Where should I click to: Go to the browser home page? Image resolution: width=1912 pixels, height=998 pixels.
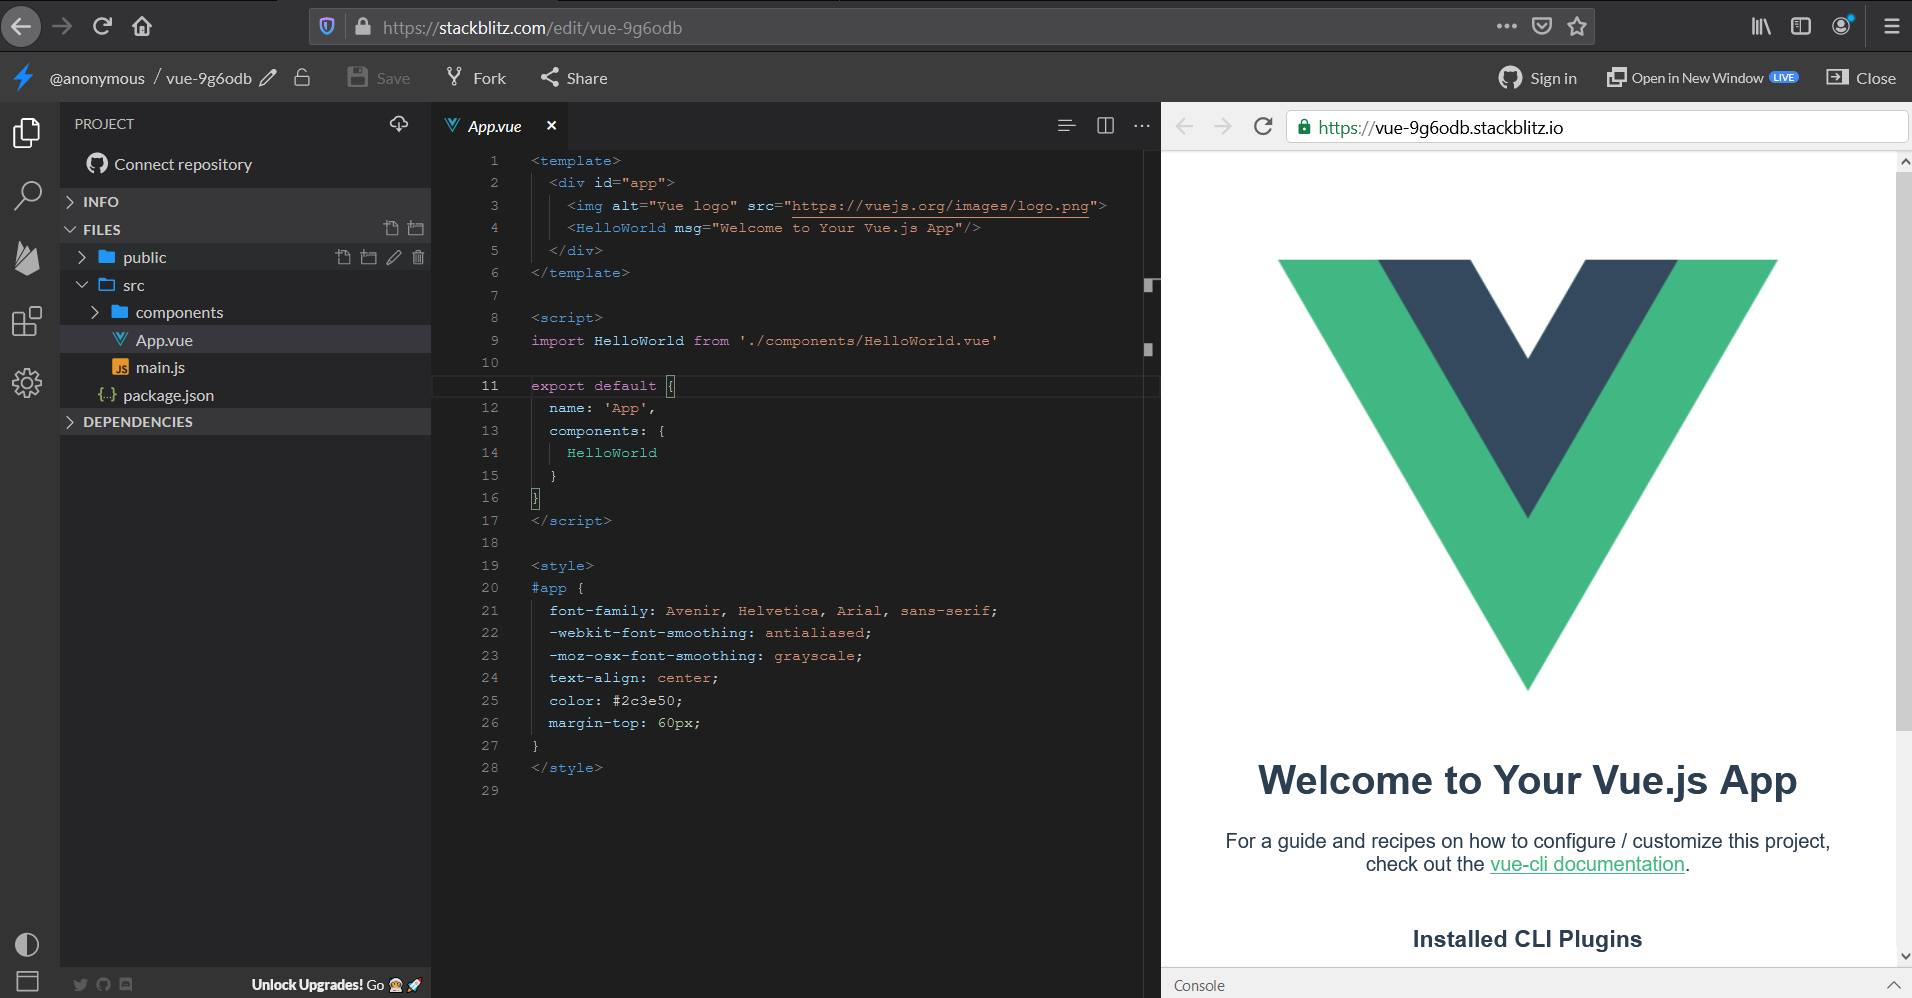pos(142,27)
